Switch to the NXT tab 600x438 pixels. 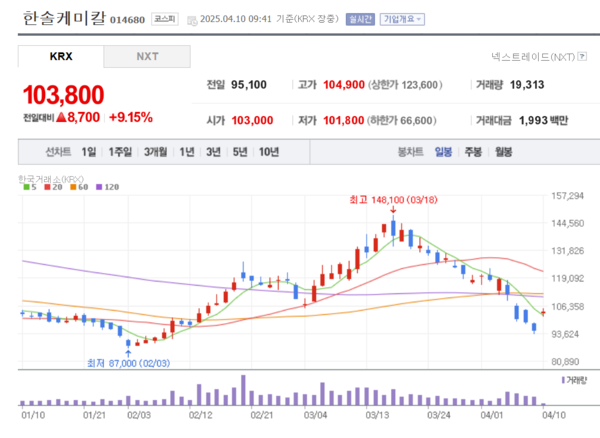[x=147, y=57]
